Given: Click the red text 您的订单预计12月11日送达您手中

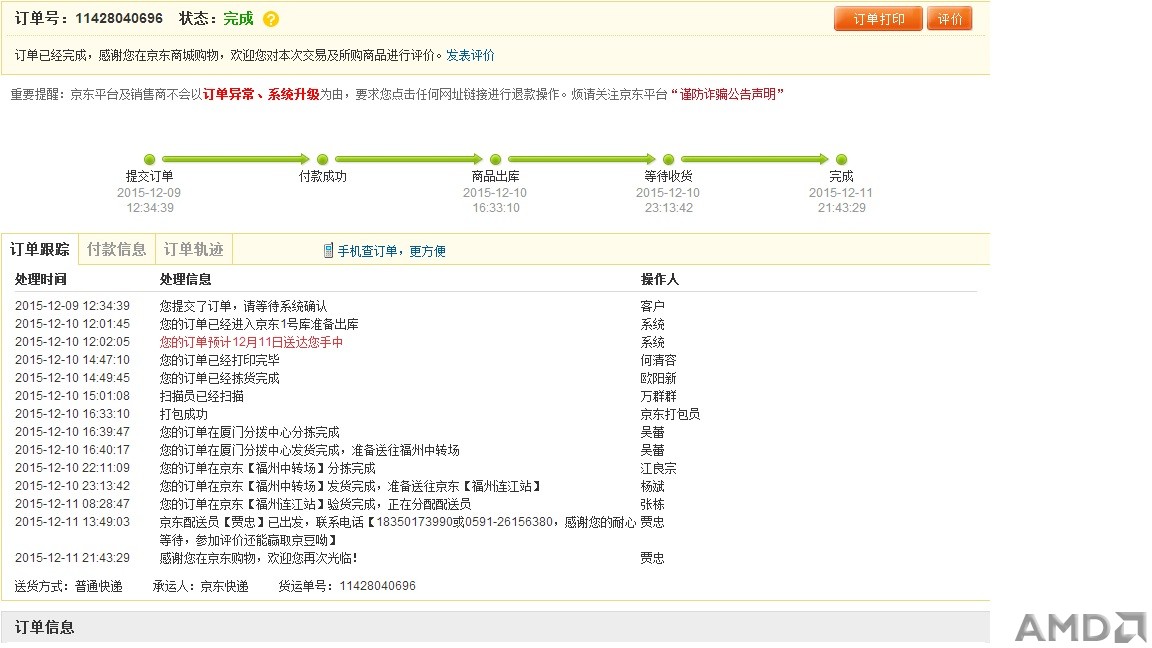Looking at the screenshot, I should [x=251, y=342].
